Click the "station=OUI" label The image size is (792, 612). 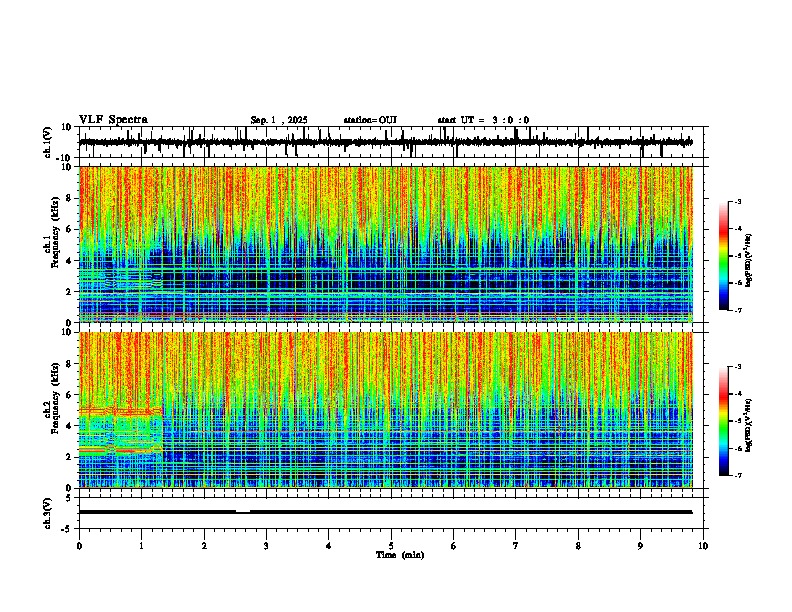click(370, 120)
